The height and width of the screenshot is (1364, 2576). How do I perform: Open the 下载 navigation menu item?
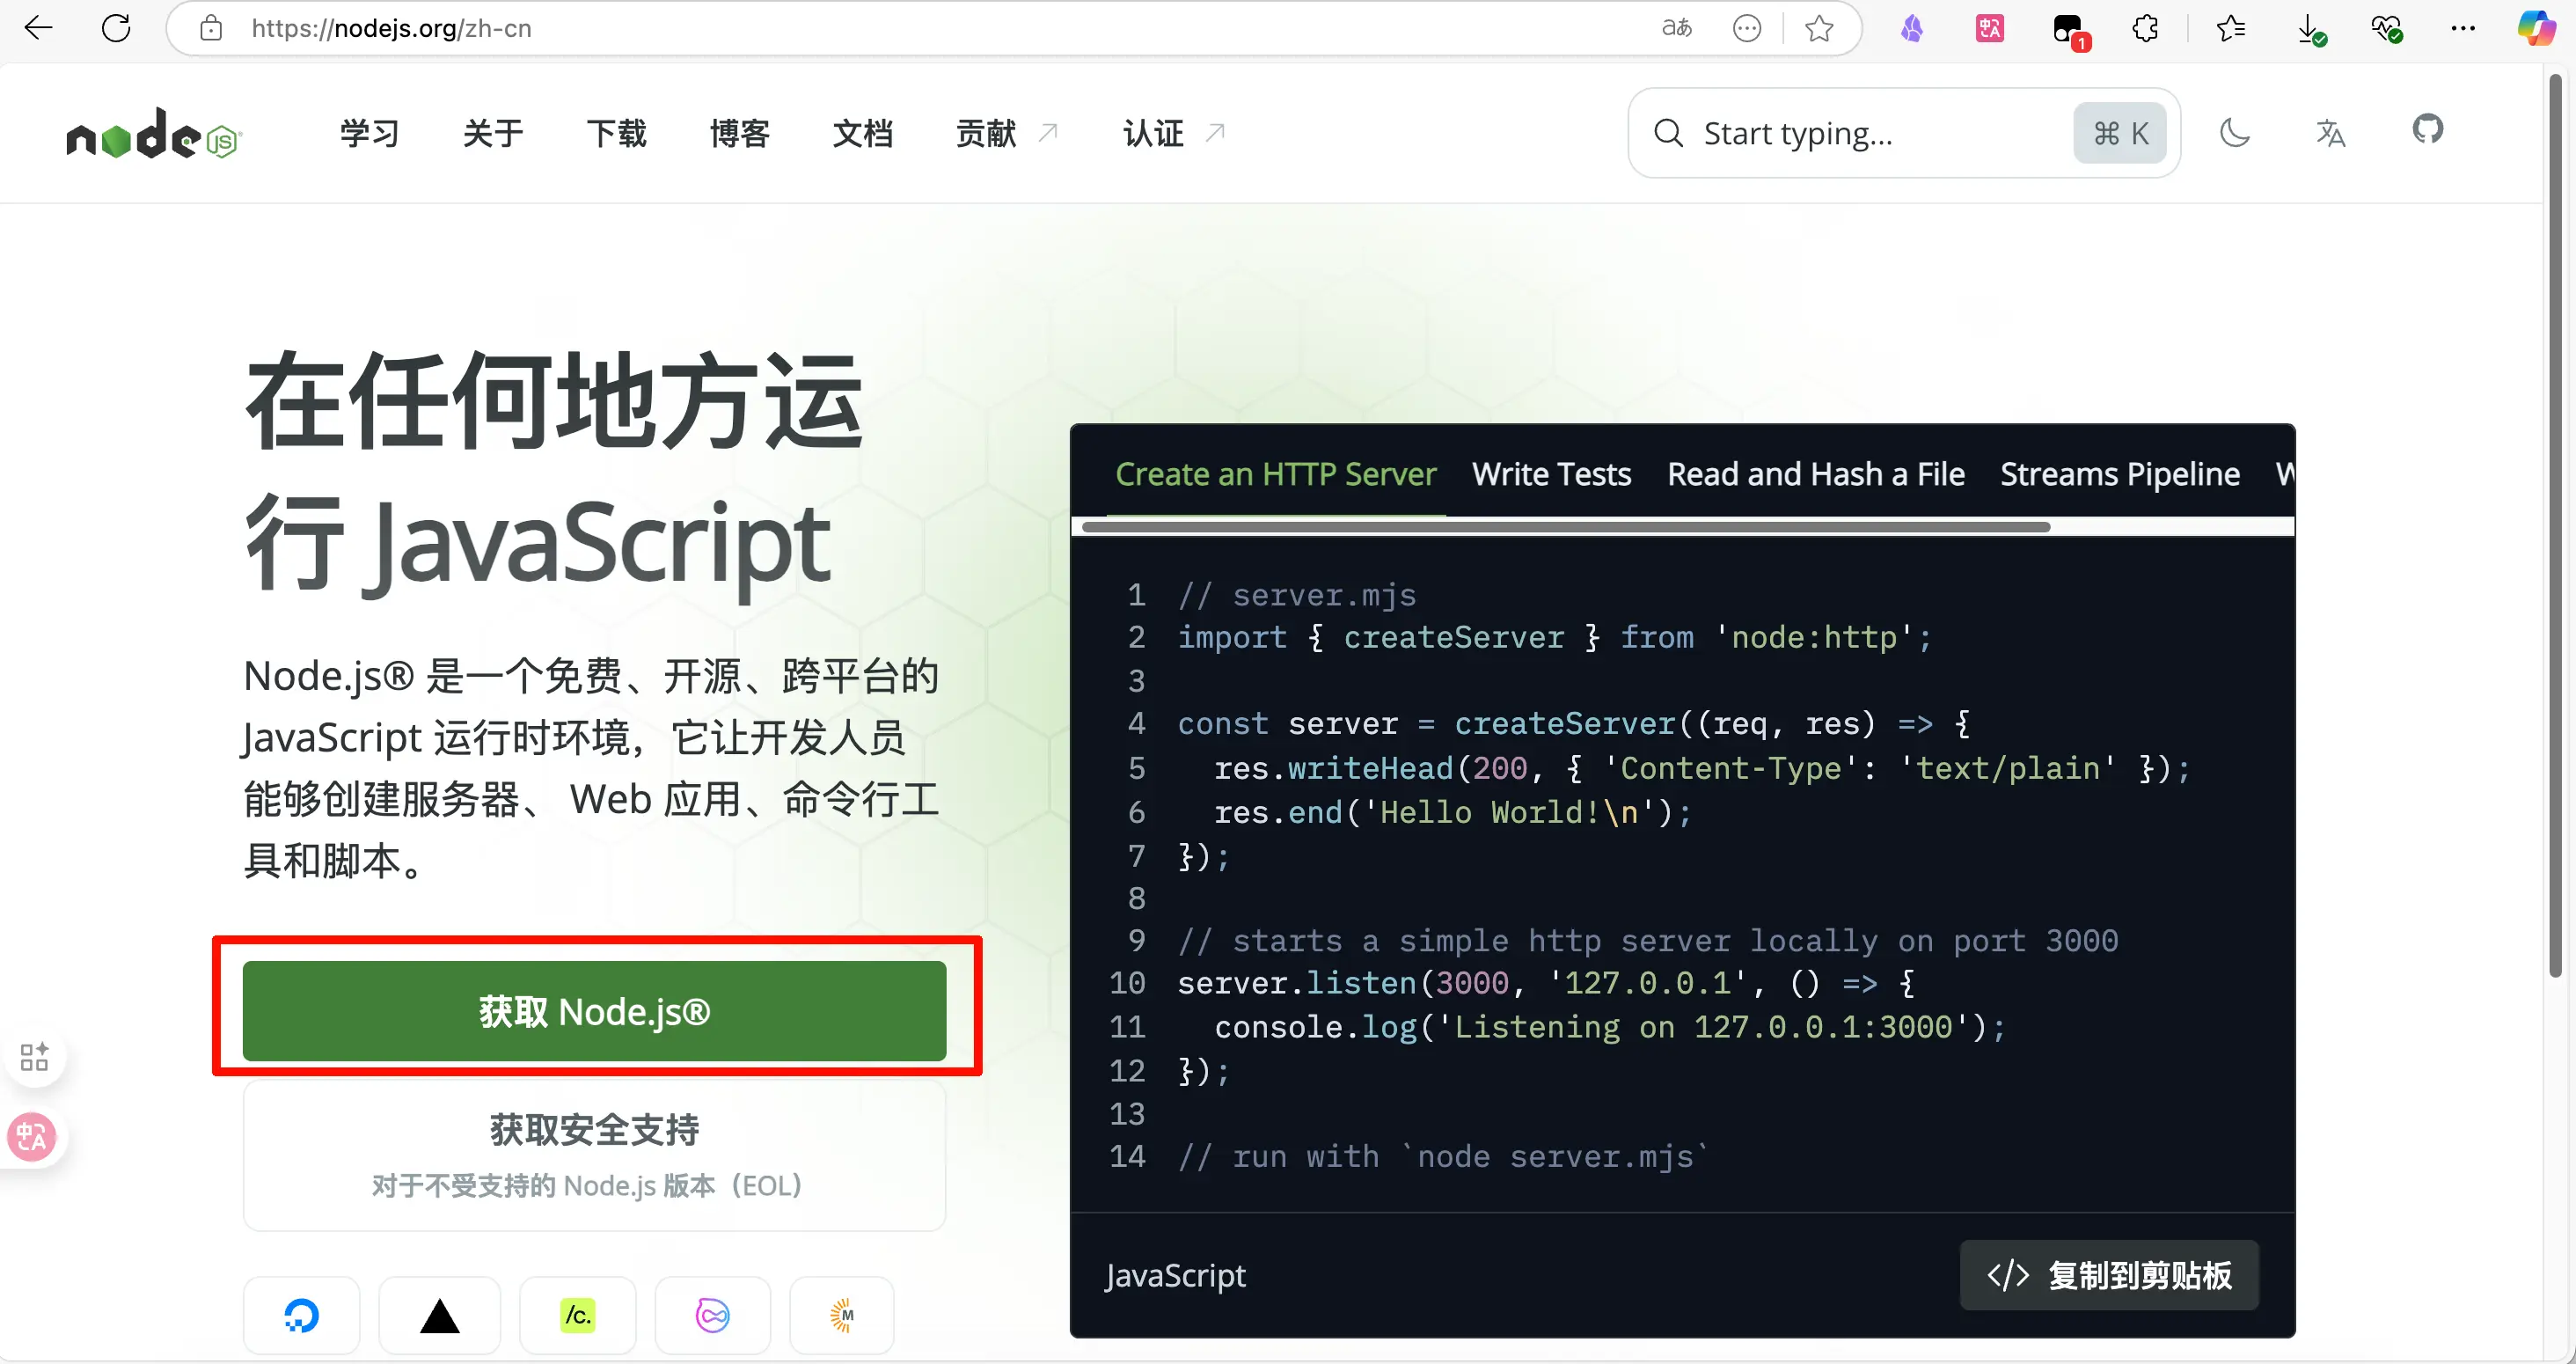616,133
